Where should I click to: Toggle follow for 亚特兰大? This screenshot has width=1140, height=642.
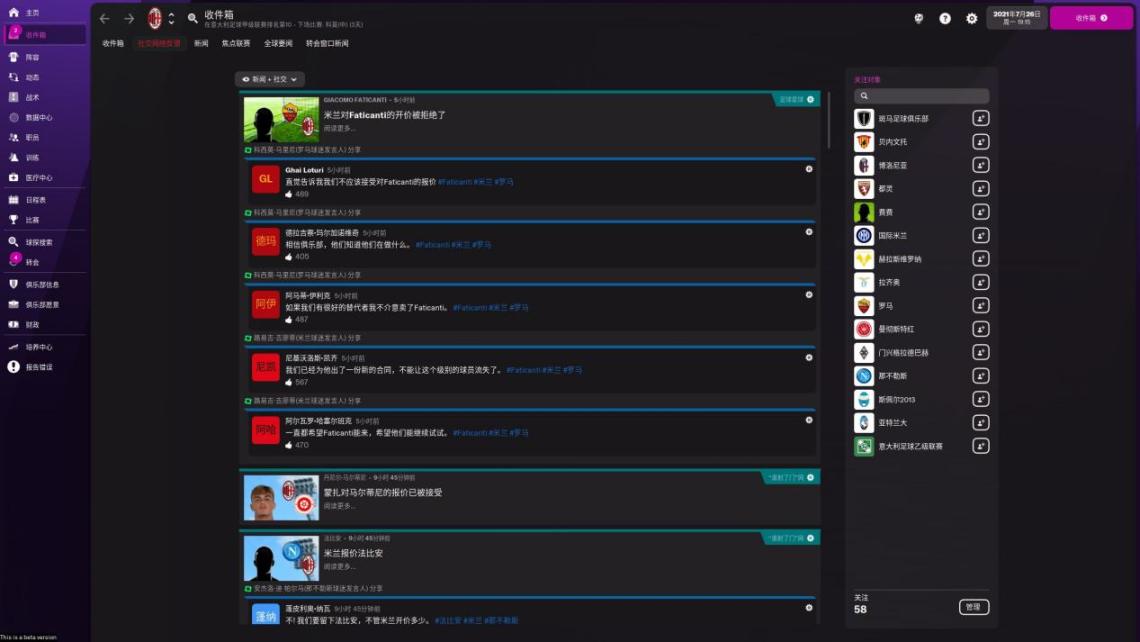(x=980, y=422)
